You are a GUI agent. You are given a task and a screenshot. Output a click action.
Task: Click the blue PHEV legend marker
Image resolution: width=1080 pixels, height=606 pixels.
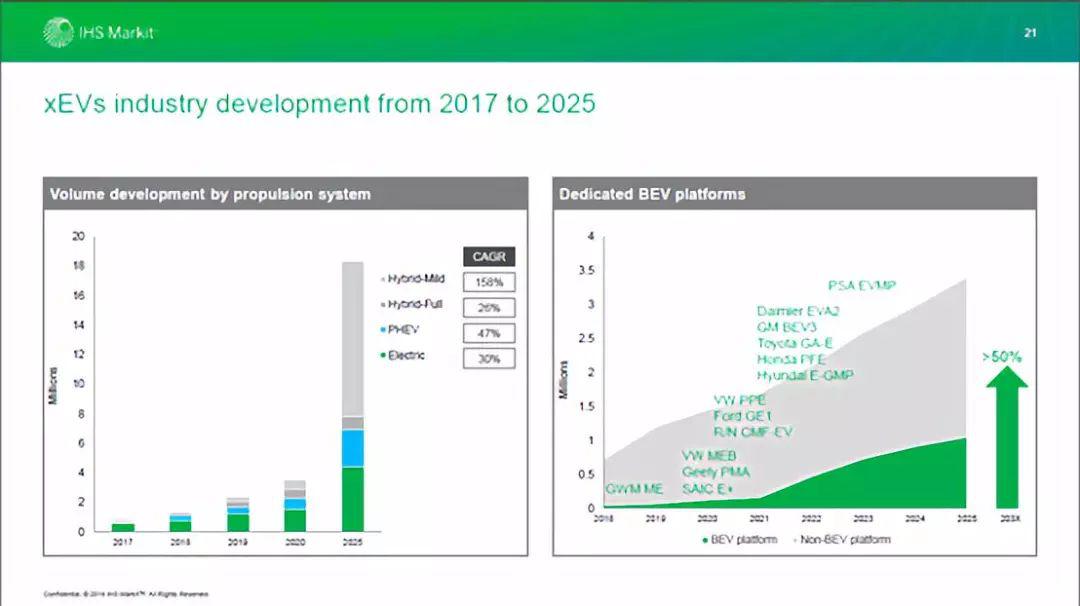(x=383, y=330)
